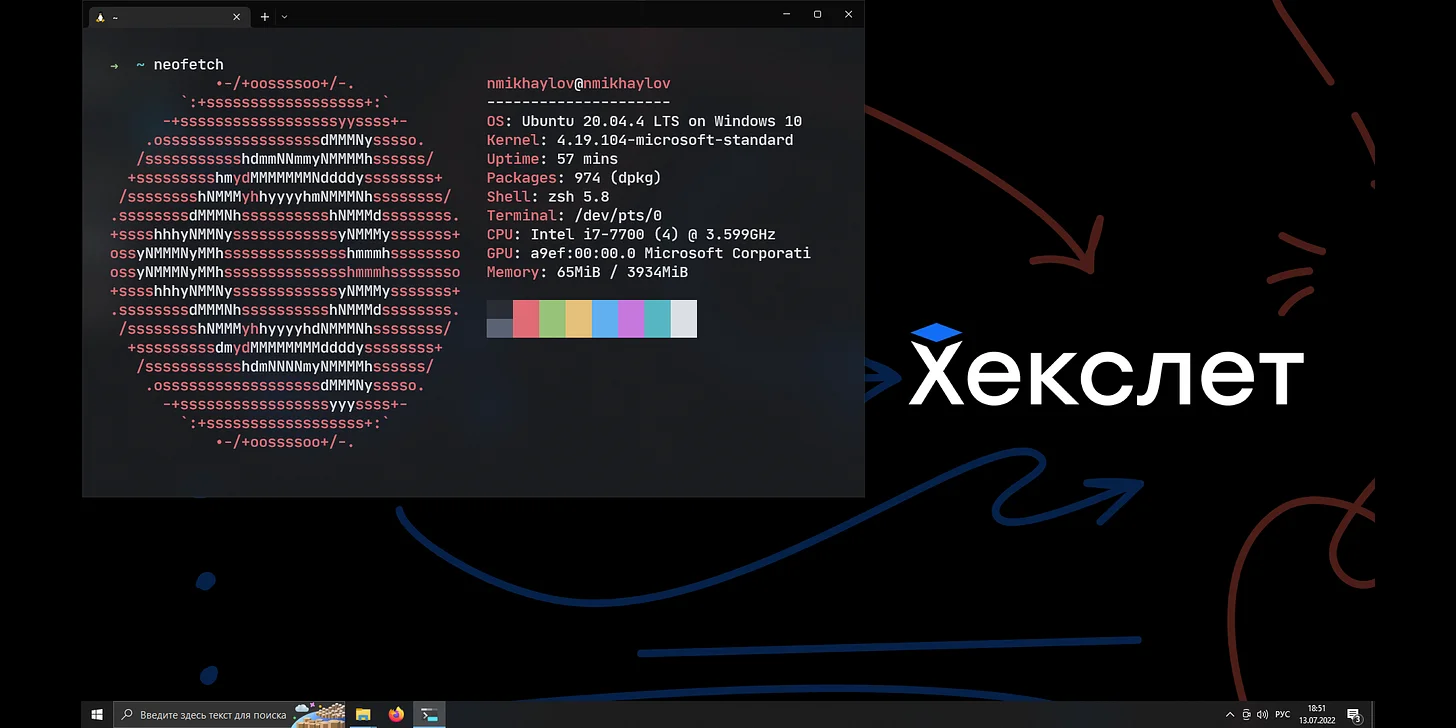Viewport: 1456px width, 728px height.
Task: Launch Firefox from the taskbar
Action: pyautogui.click(x=396, y=714)
